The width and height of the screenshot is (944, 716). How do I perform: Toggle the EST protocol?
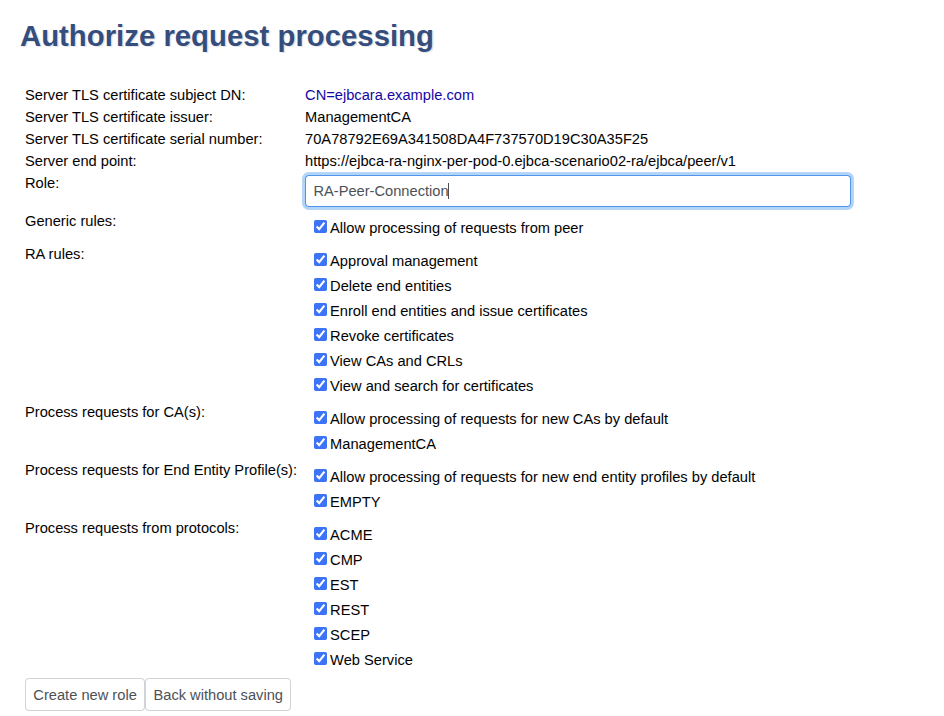pos(320,583)
